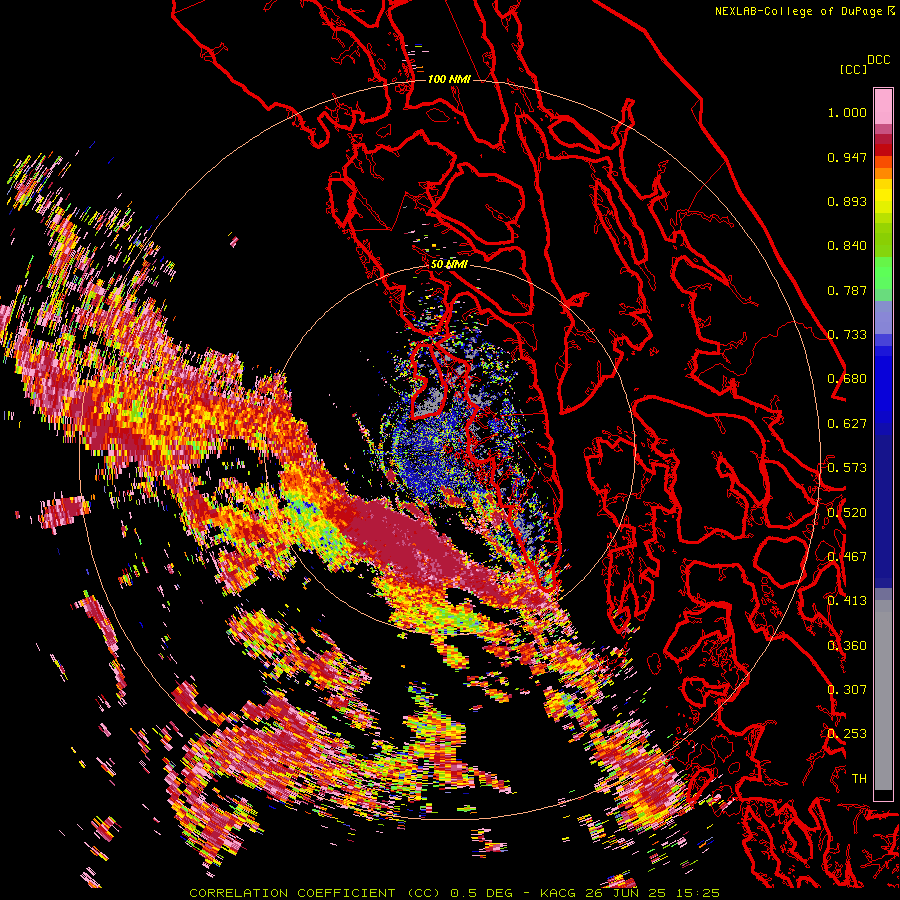Pick the large gray color bar segment
This screenshot has height=900, width=900.
(883, 695)
